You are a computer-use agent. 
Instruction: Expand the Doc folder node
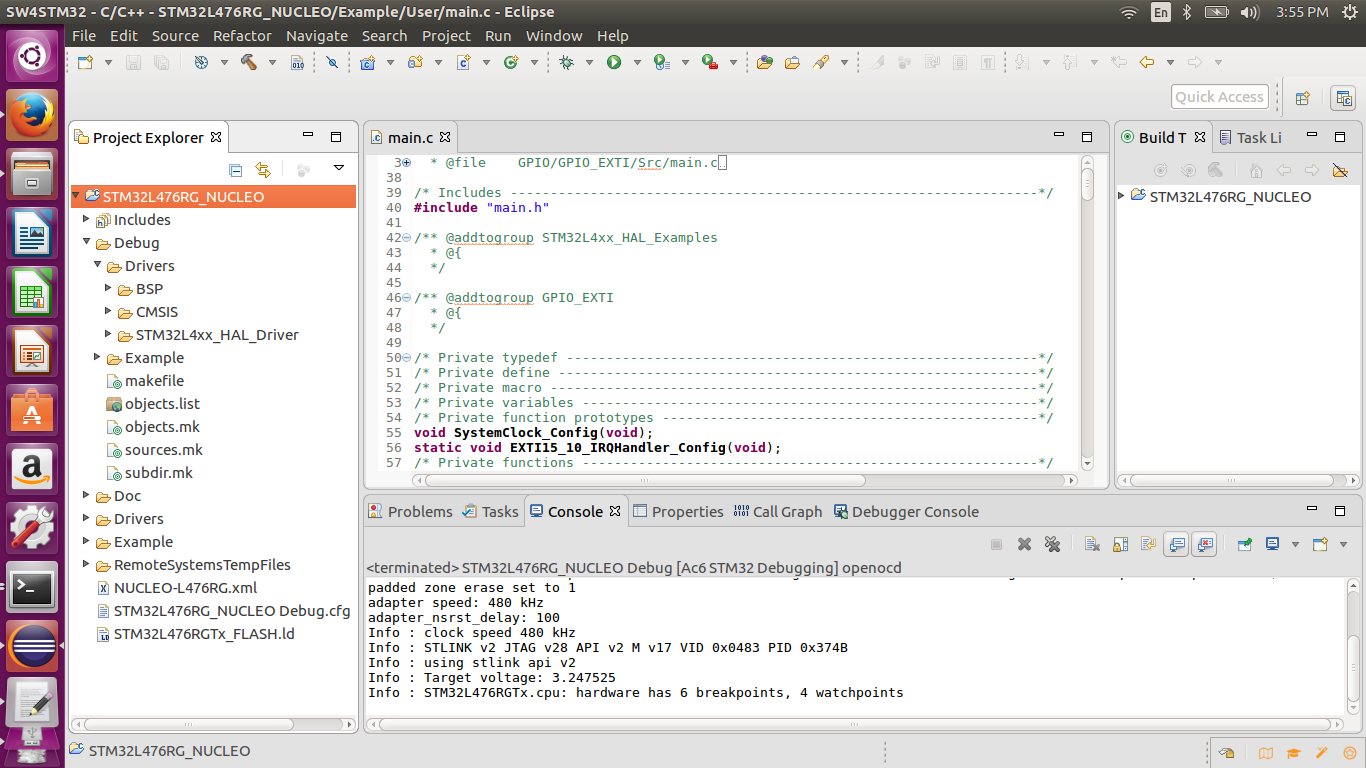(87, 496)
